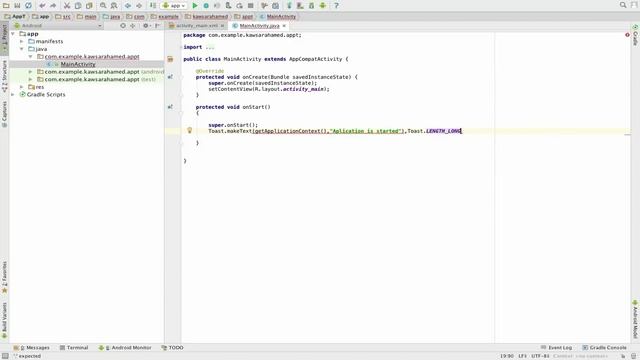Collapse the app module node

pyautogui.click(x=13, y=34)
